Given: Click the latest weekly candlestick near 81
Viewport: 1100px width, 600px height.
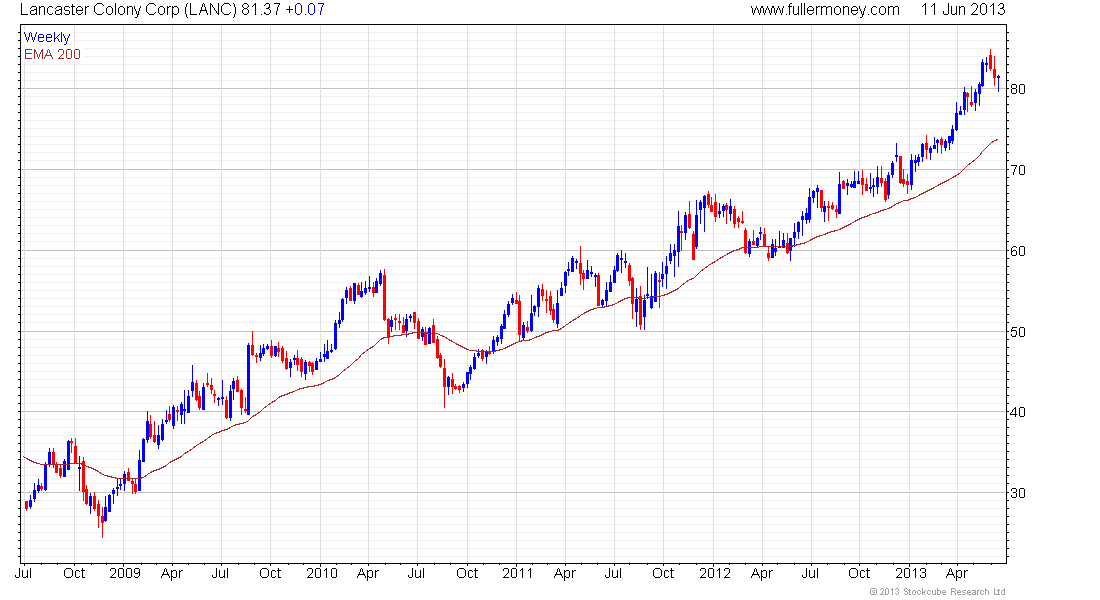Looking at the screenshot, I should (998, 82).
